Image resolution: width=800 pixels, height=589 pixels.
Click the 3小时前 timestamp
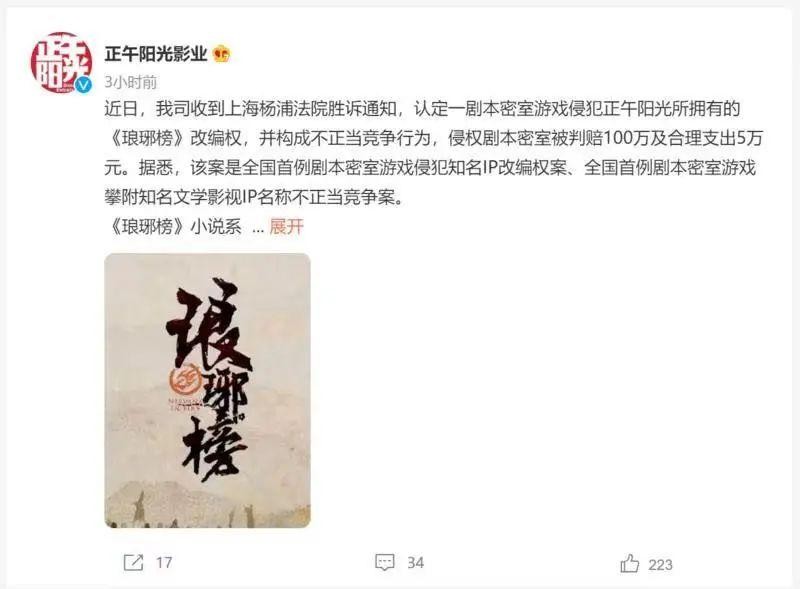pyautogui.click(x=131, y=82)
